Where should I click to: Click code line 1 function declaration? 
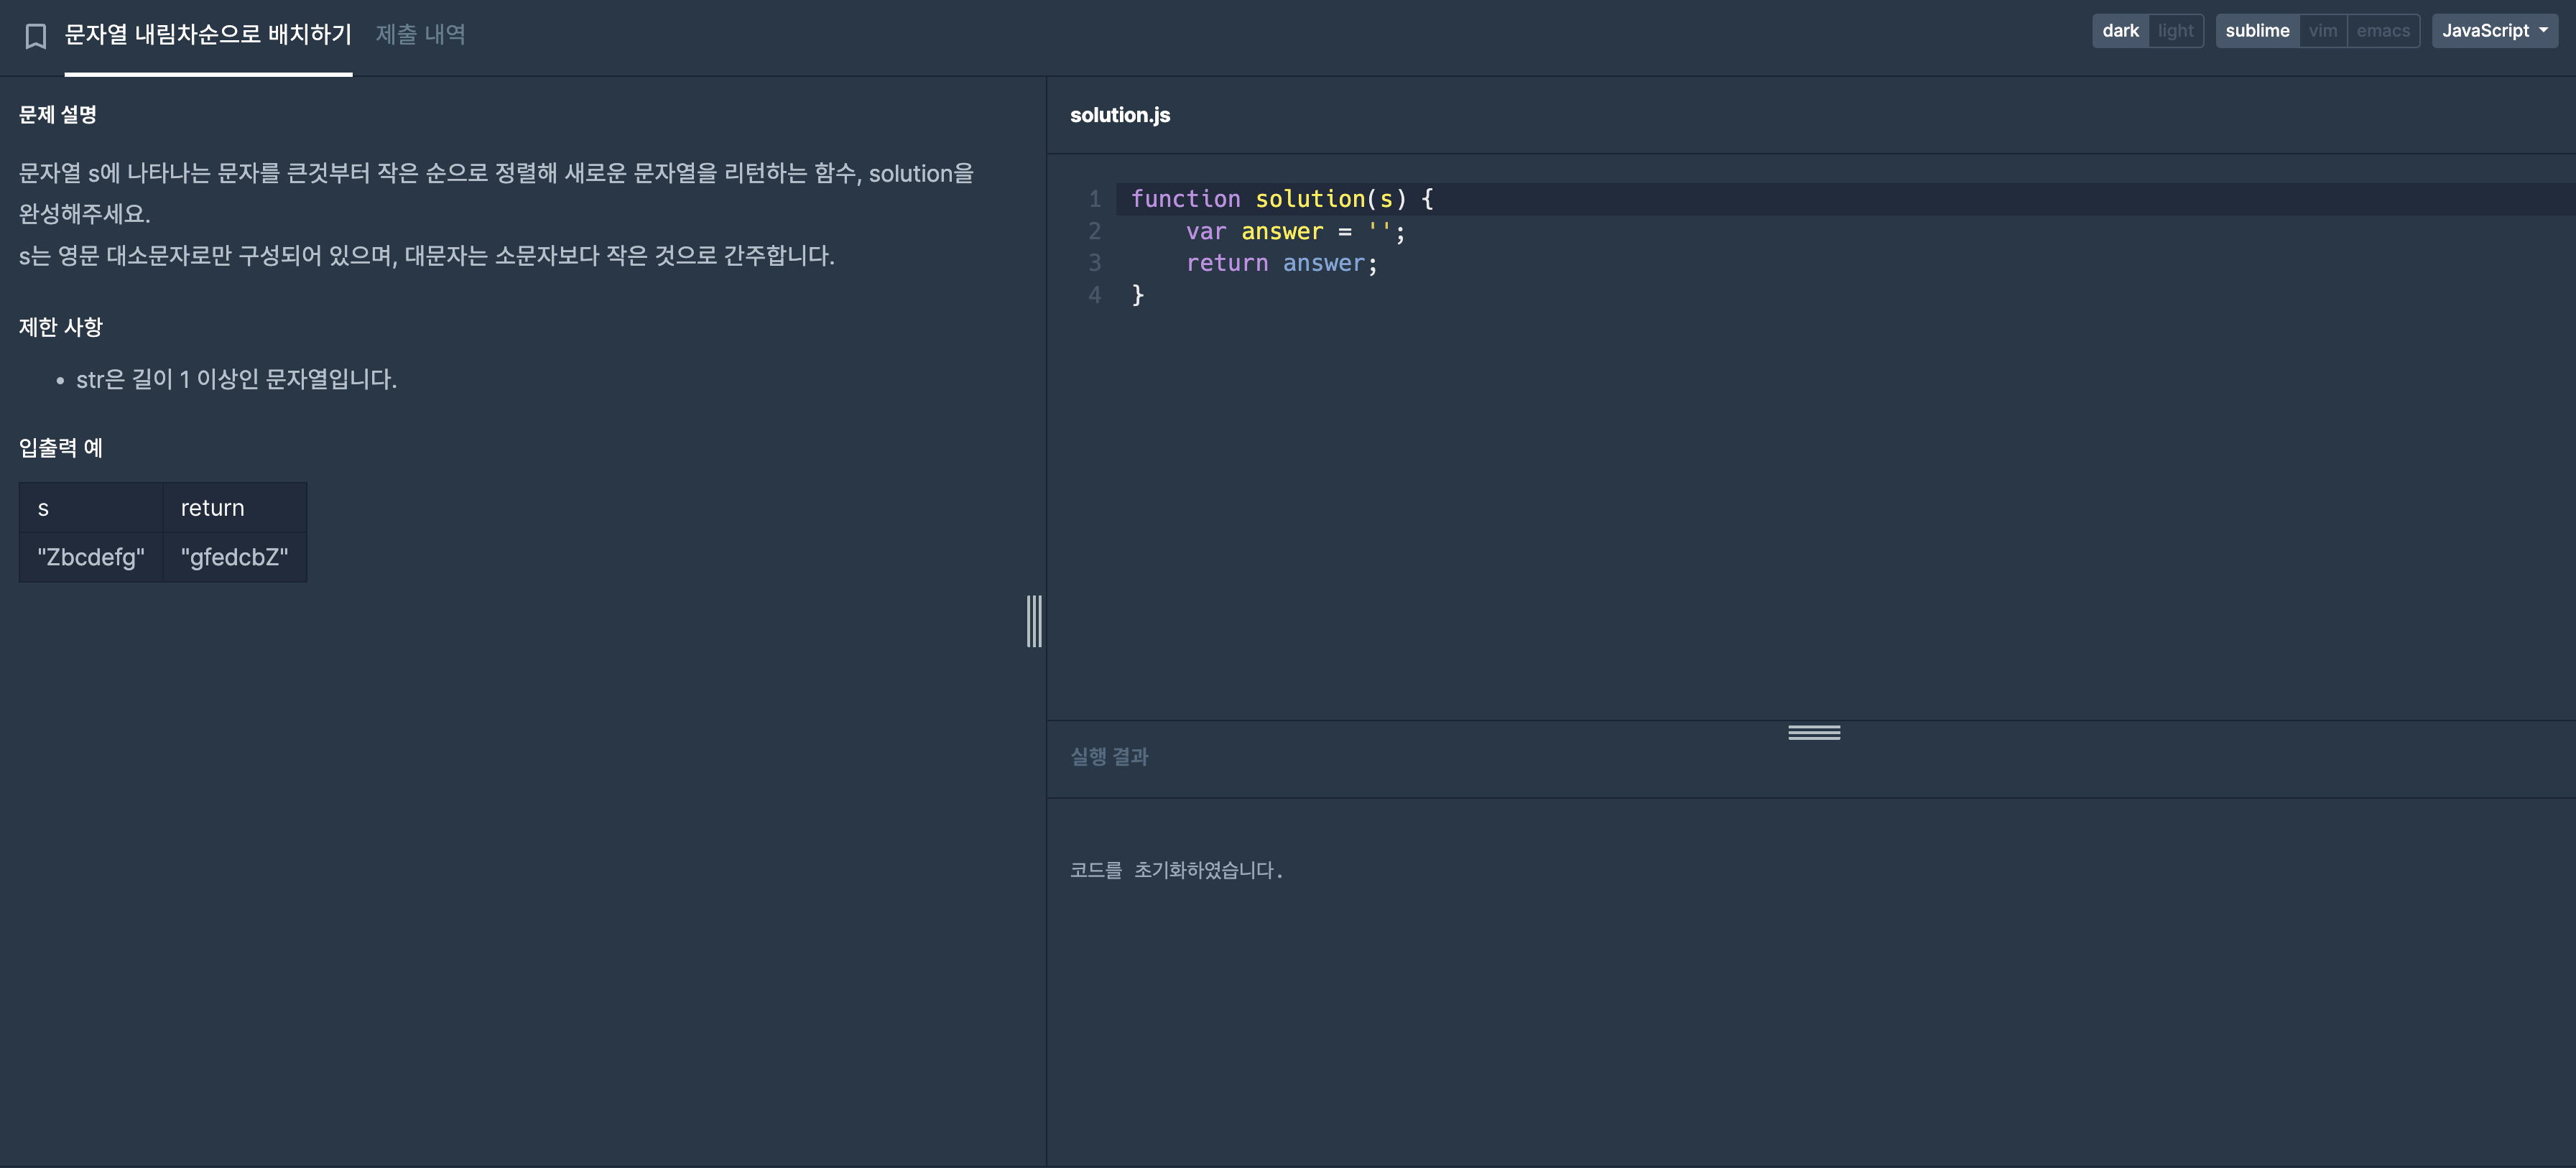(x=1281, y=199)
